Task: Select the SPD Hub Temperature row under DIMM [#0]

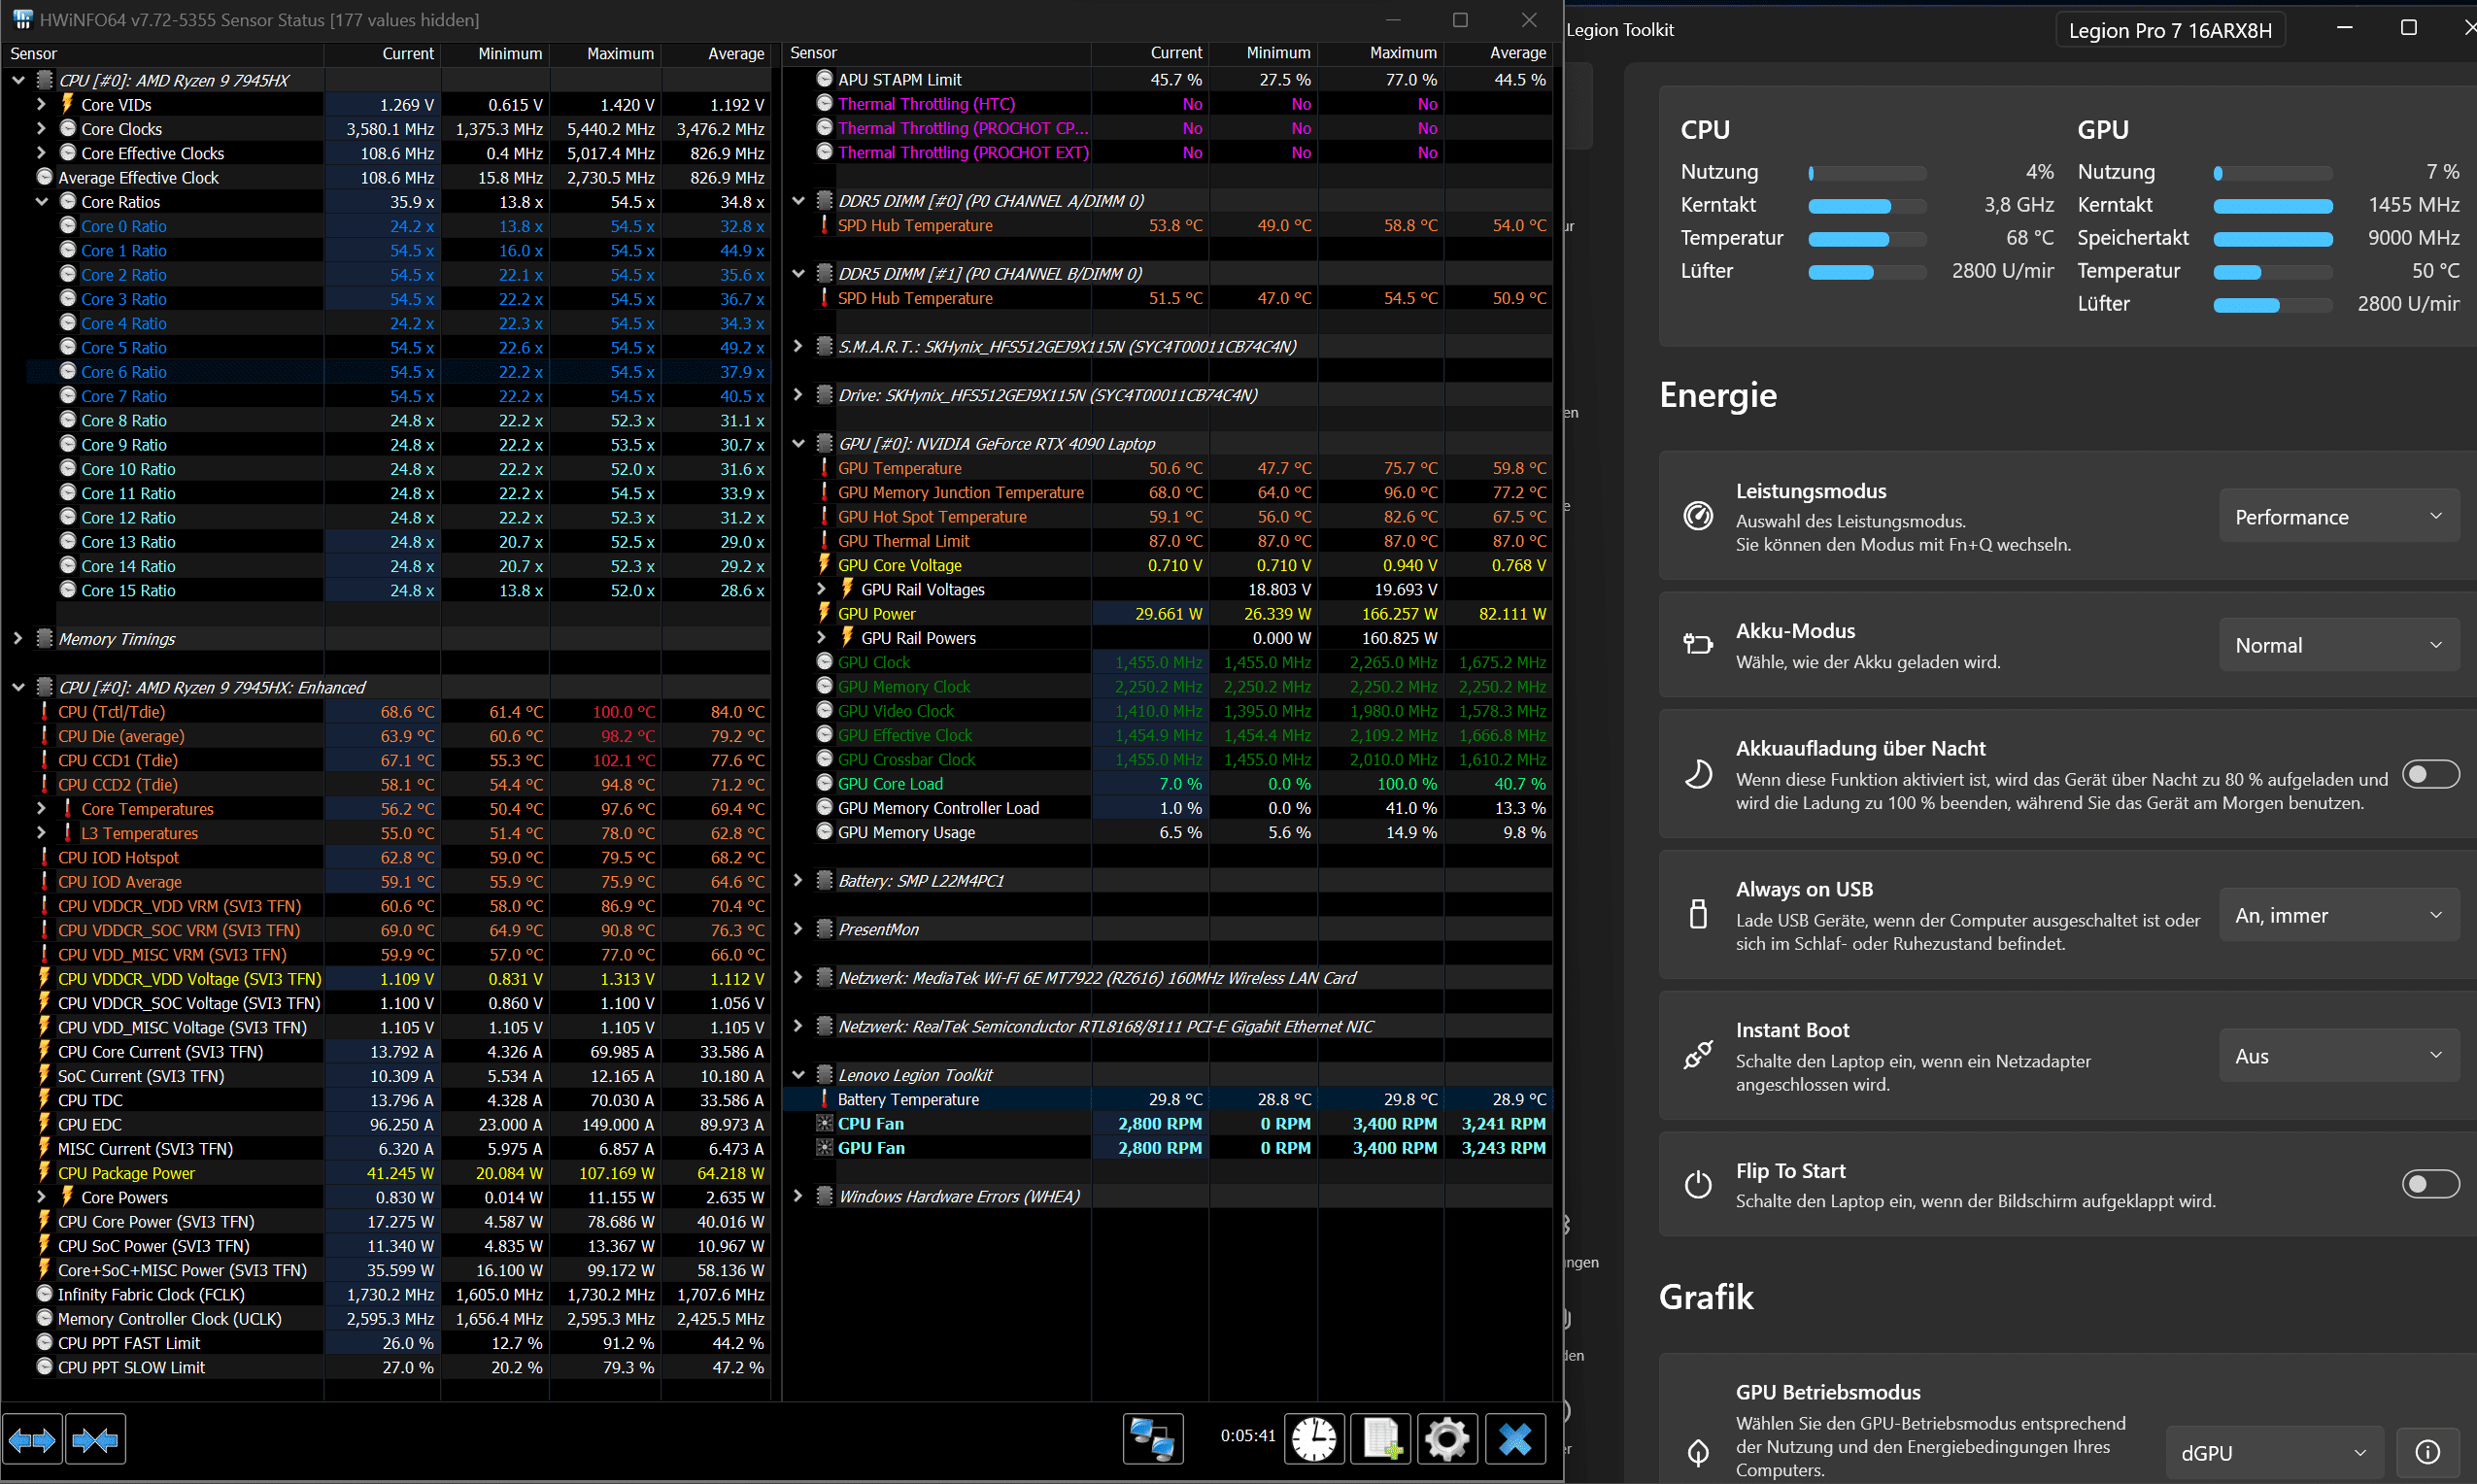Action: pos(1168,225)
